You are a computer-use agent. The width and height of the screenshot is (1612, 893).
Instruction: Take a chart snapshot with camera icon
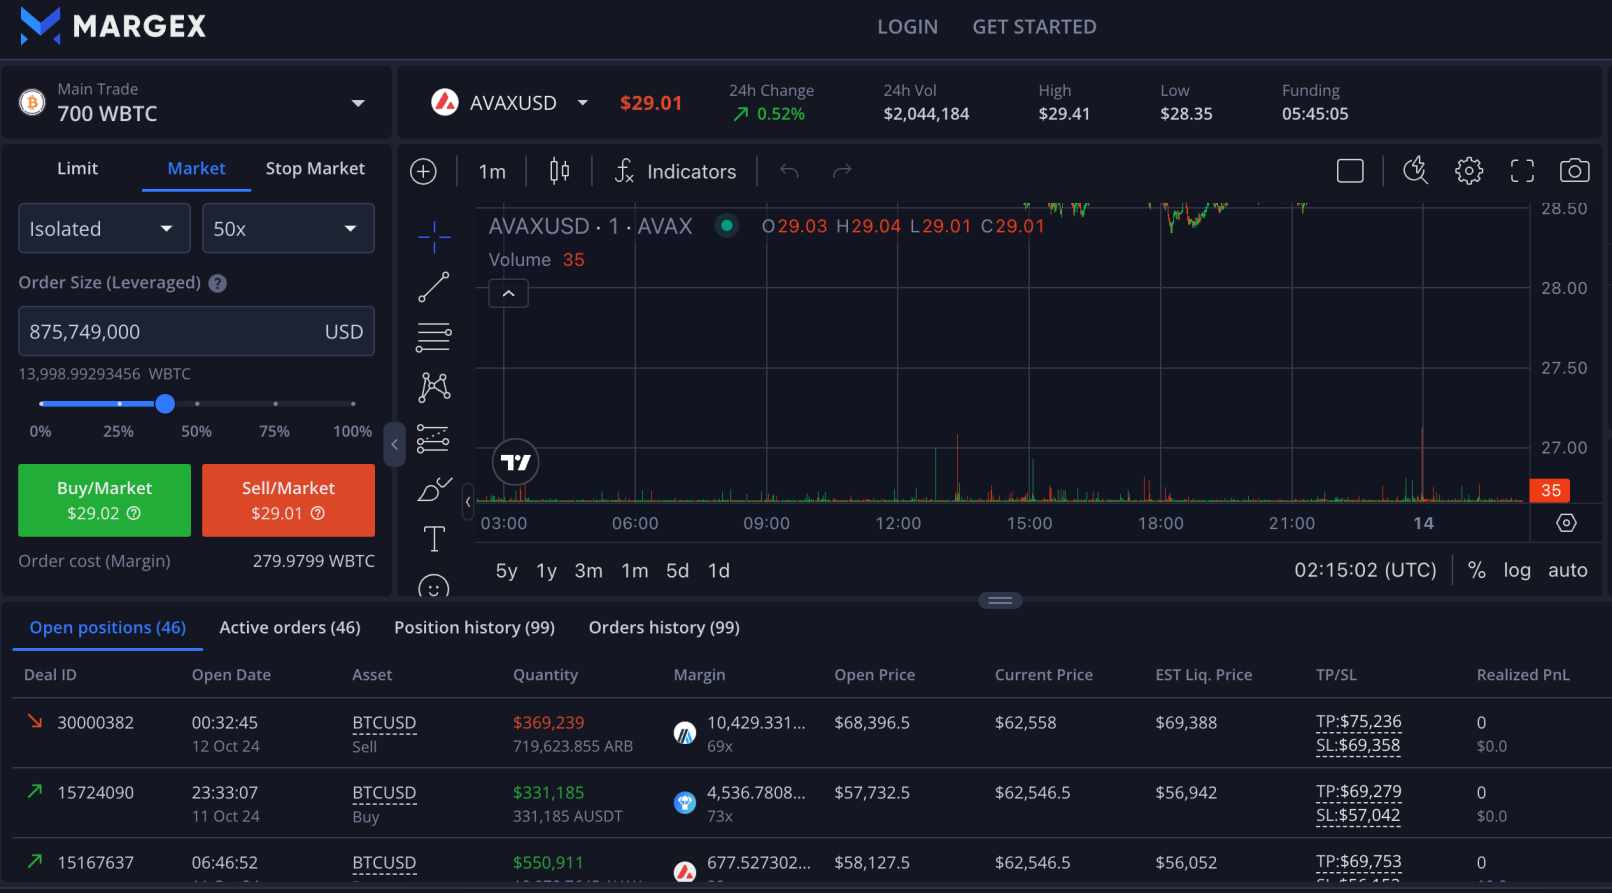(x=1575, y=171)
